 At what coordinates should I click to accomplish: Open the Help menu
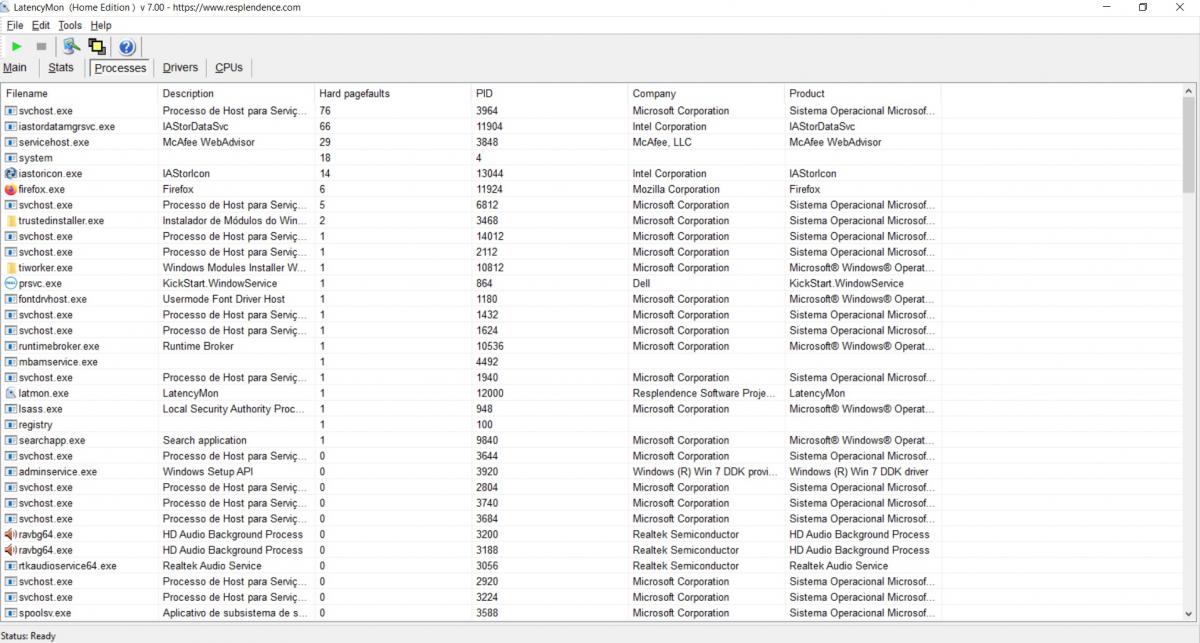[x=101, y=25]
